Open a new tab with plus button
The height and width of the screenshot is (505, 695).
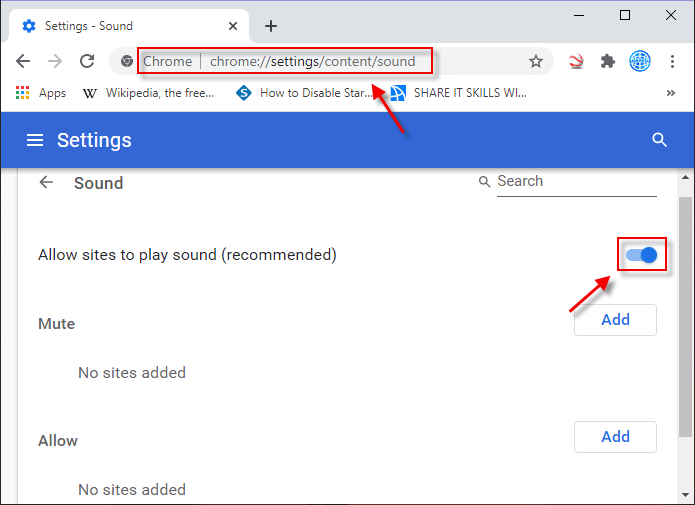pyautogui.click(x=271, y=26)
